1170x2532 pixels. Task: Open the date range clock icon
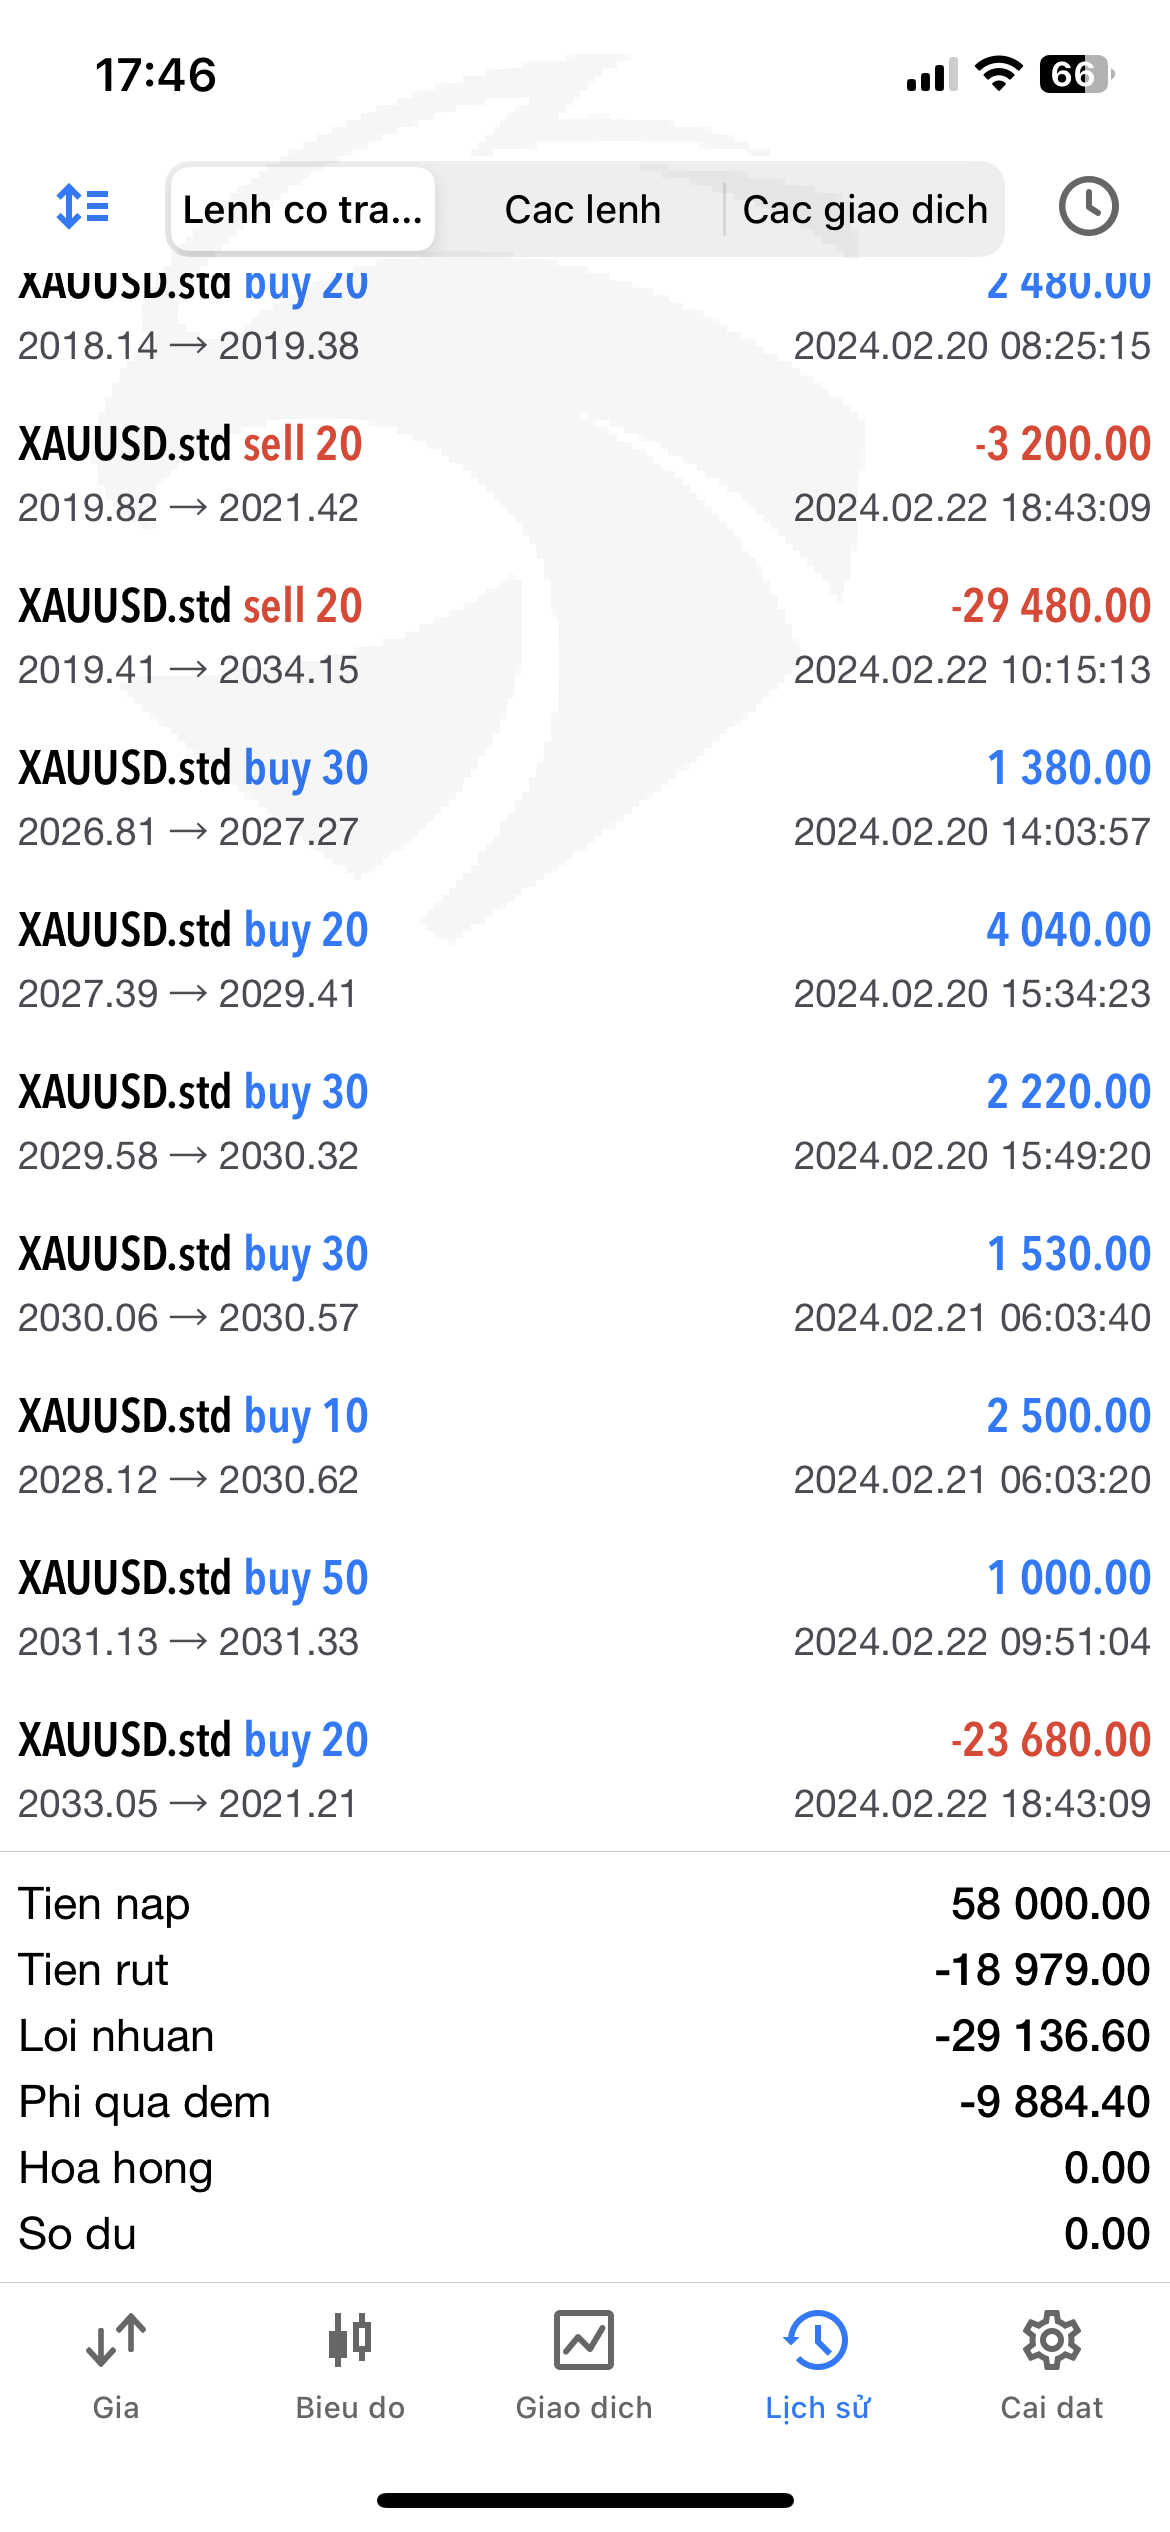[x=1088, y=207]
